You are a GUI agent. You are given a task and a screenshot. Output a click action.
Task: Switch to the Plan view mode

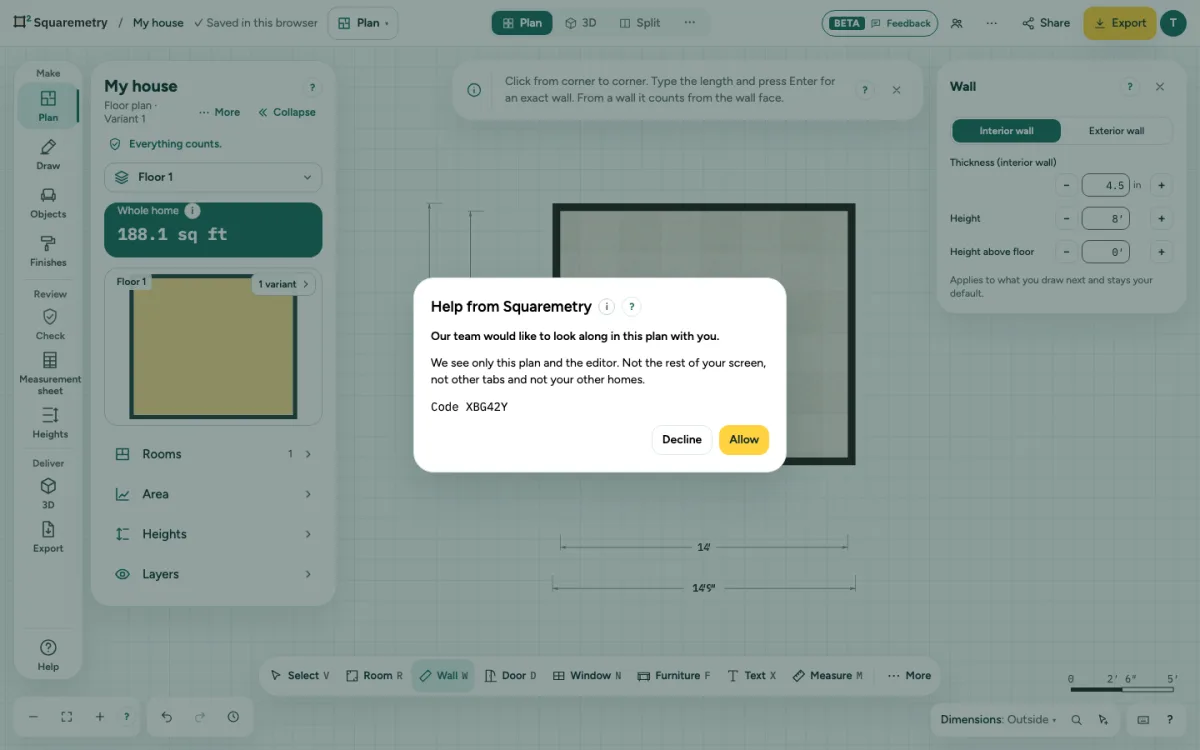coord(522,23)
